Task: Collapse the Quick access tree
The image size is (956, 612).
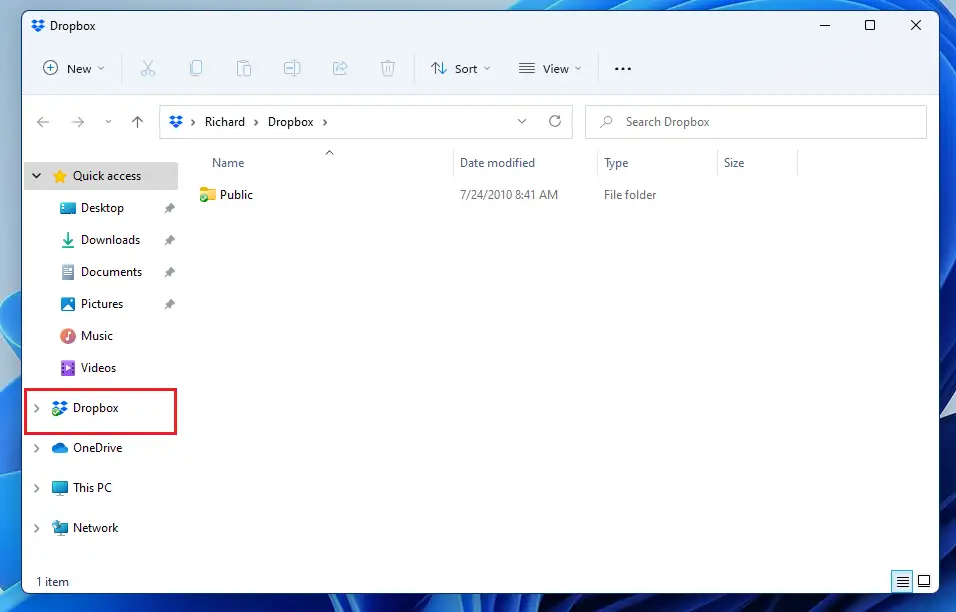Action: pos(37,176)
